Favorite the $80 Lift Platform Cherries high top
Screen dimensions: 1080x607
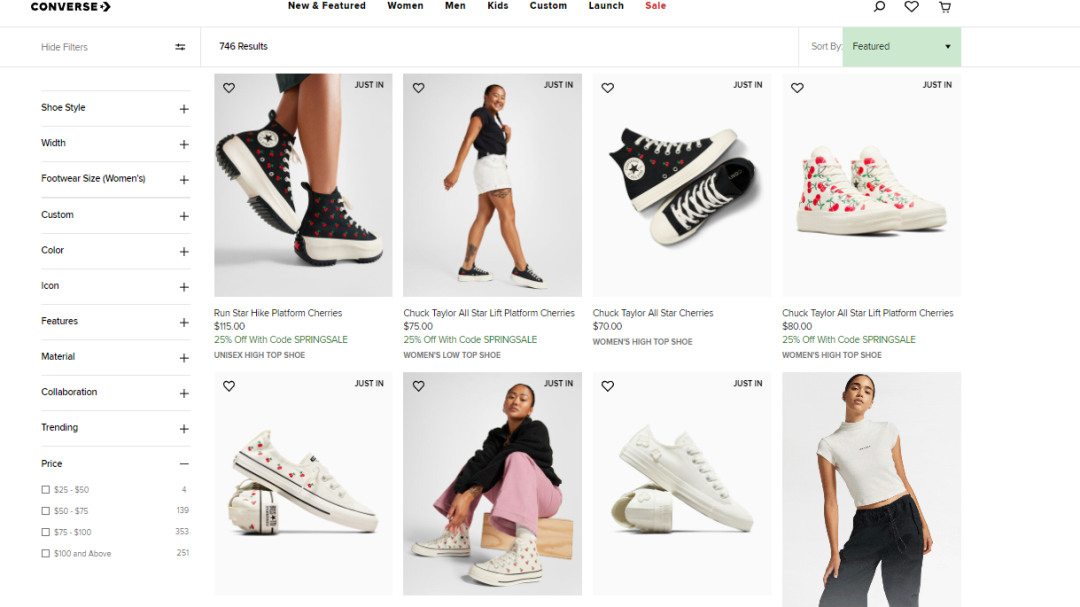pyautogui.click(x=797, y=88)
